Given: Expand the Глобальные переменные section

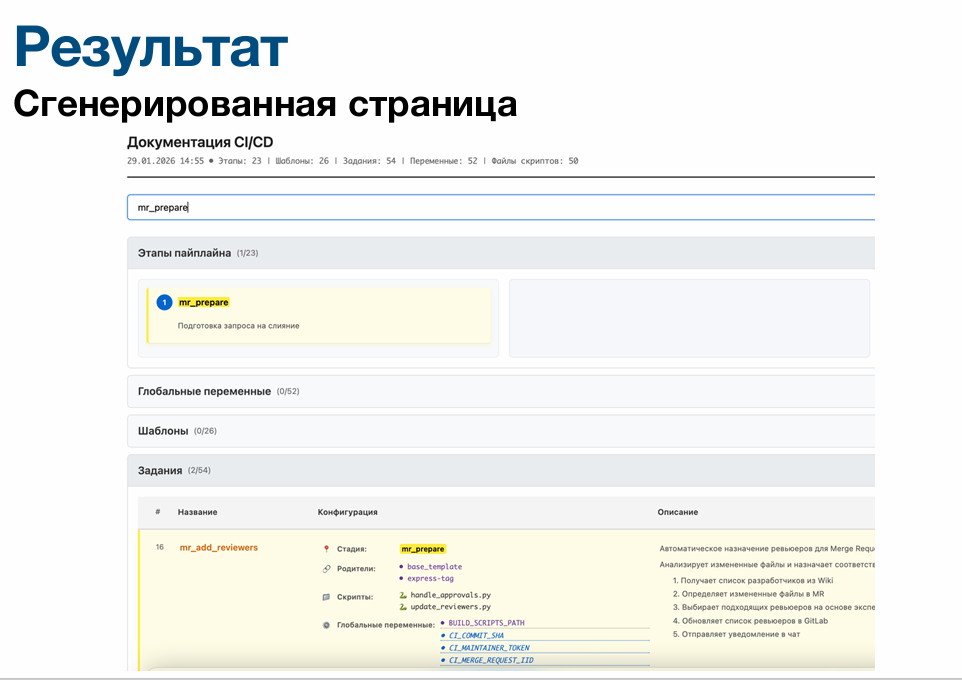Looking at the screenshot, I should [x=501, y=391].
